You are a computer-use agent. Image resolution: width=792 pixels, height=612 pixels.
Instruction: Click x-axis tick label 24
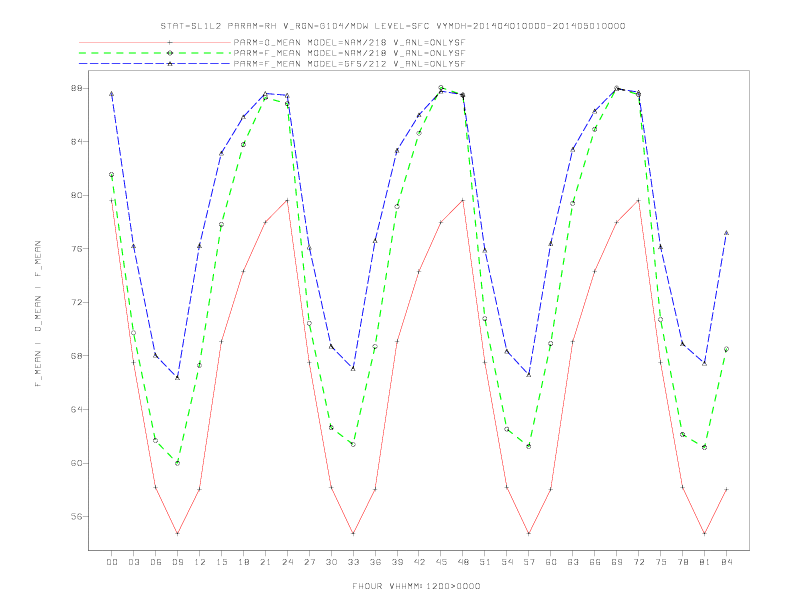pos(287,562)
